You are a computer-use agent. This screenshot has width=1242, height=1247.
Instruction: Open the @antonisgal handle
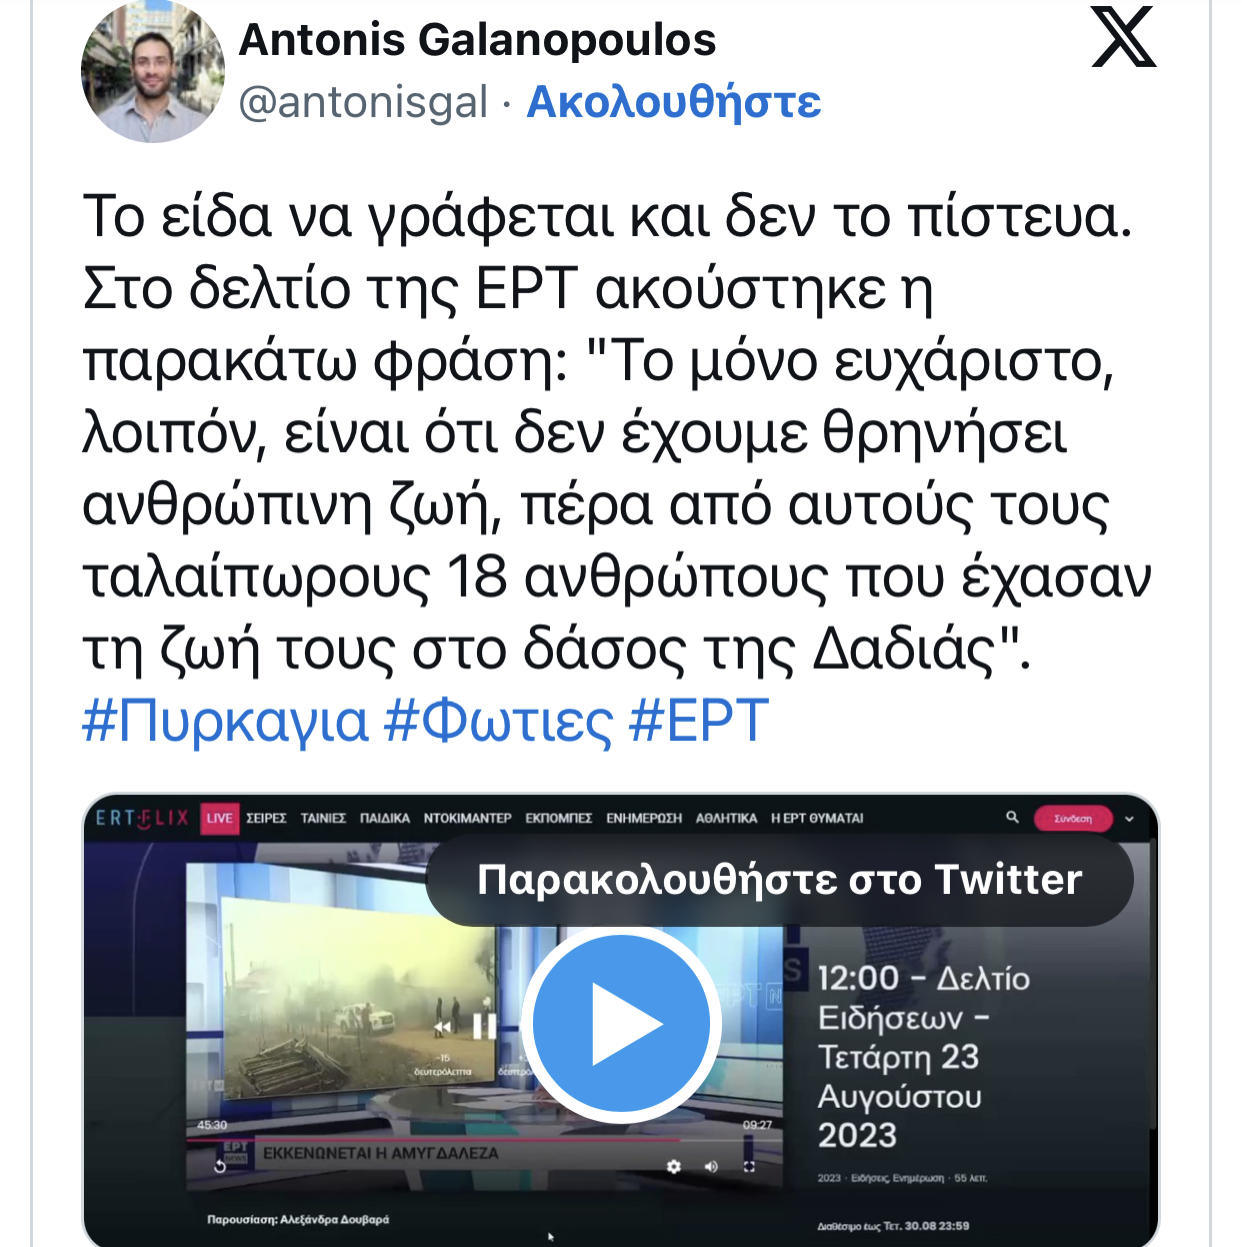pyautogui.click(x=363, y=102)
